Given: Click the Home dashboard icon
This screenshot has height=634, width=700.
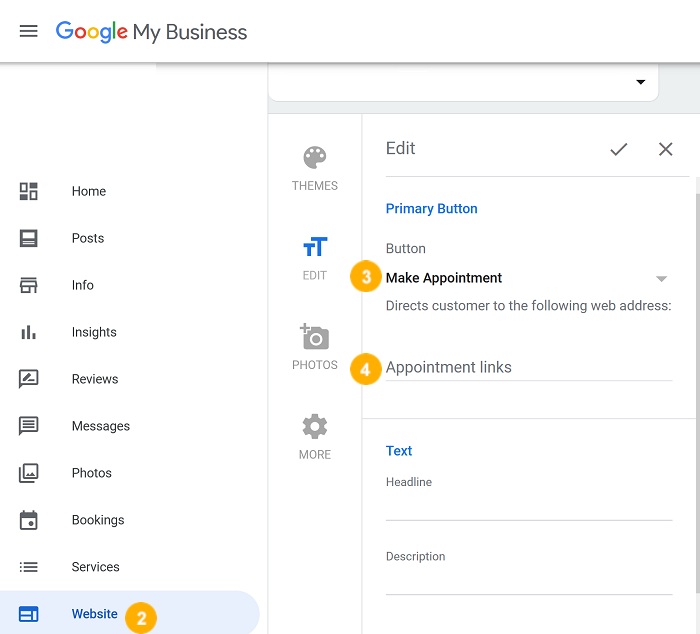Looking at the screenshot, I should point(29,191).
